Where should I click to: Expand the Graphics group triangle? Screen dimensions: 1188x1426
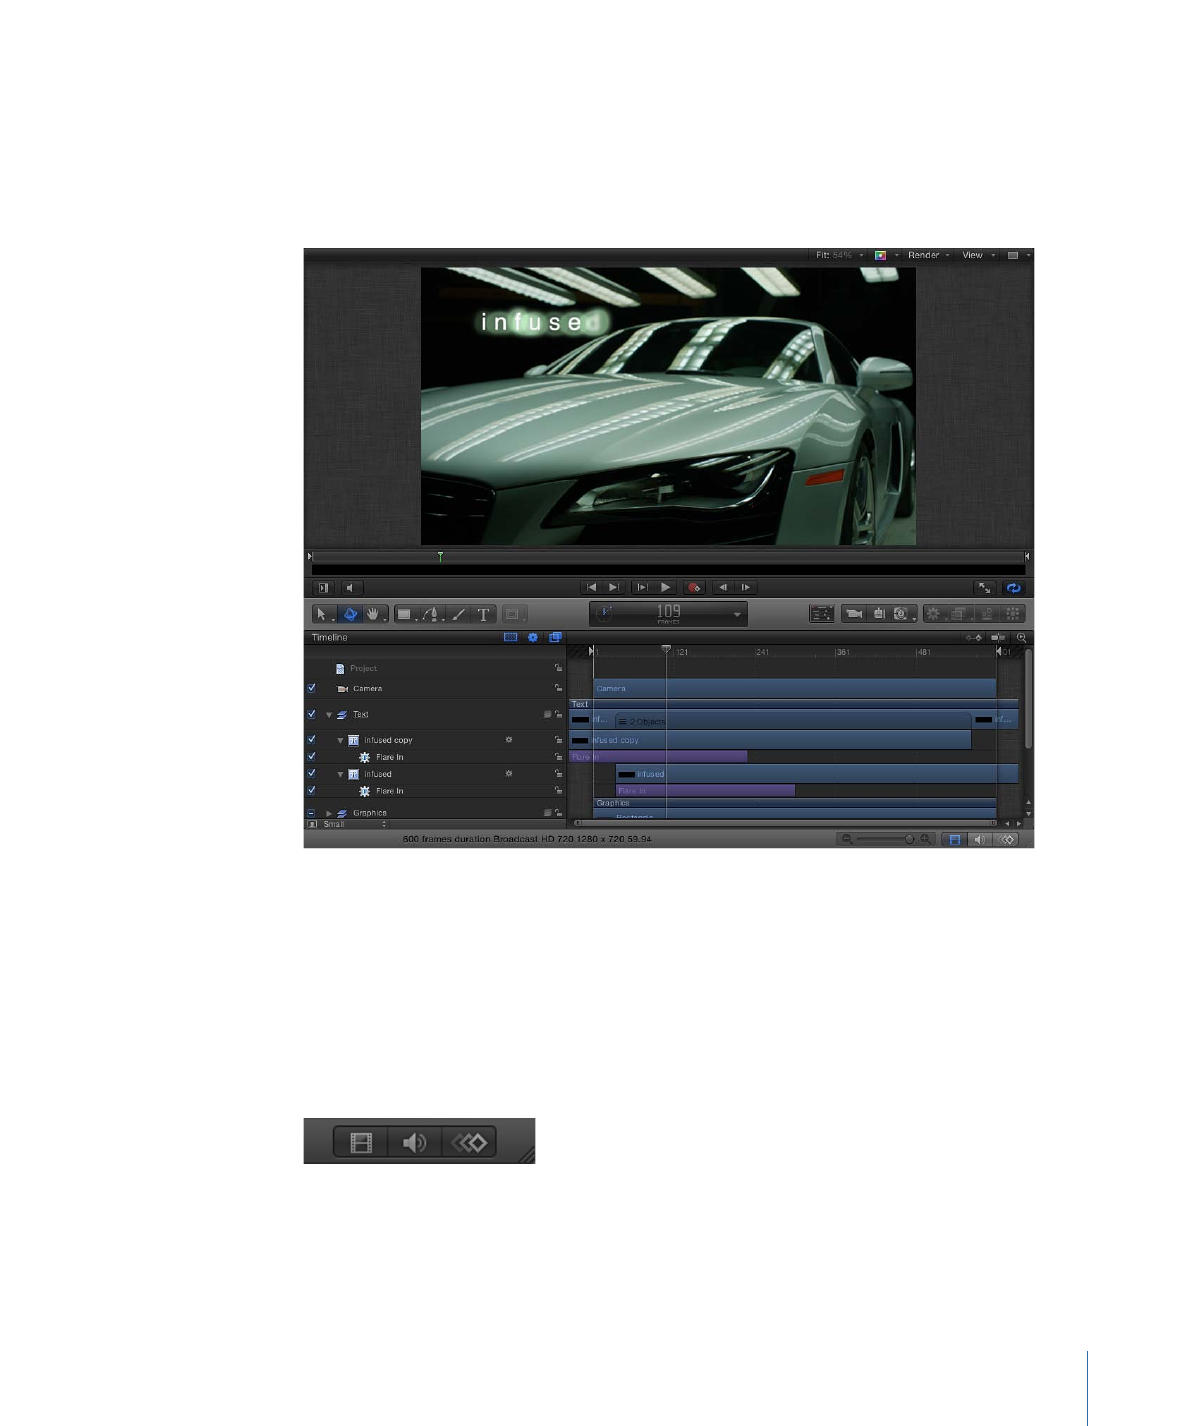tap(329, 813)
